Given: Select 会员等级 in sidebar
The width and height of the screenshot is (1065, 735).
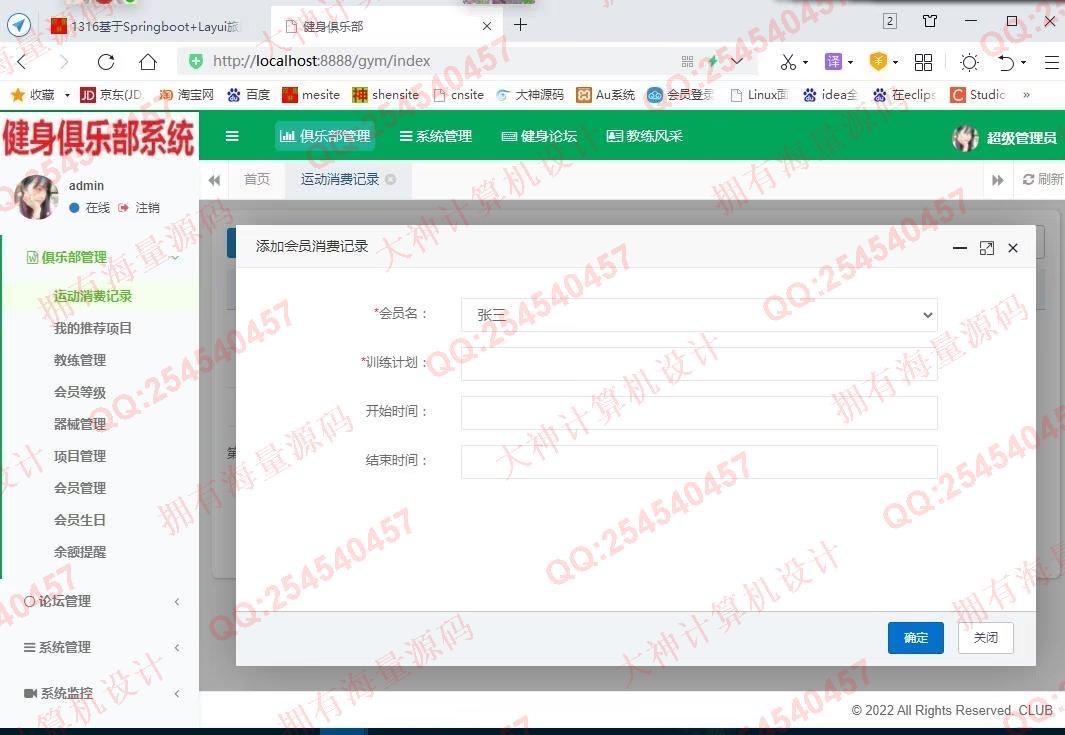Looking at the screenshot, I should 80,392.
